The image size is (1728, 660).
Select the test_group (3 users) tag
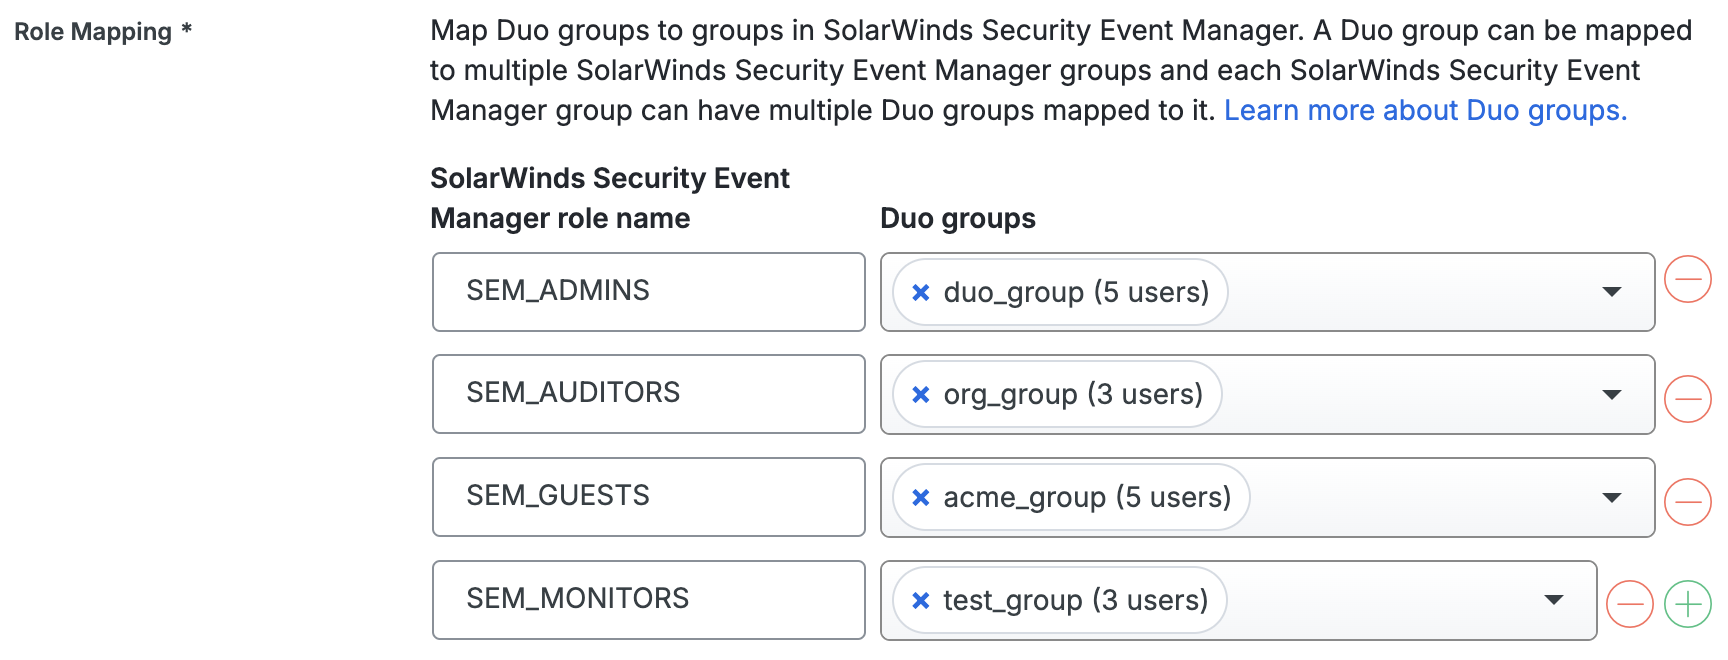point(1075,600)
